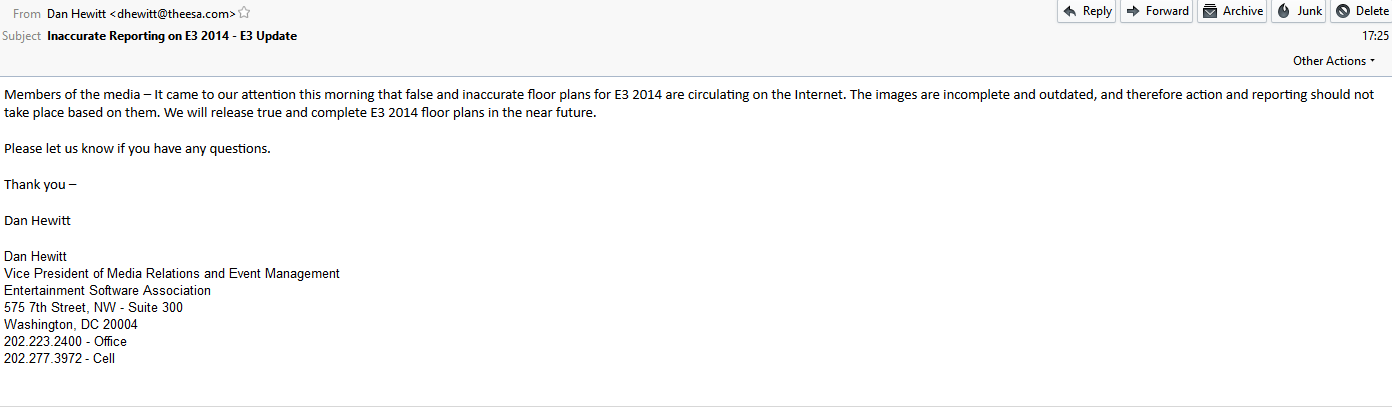Click the 'Please let us know' sentence
The width and height of the screenshot is (1392, 407).
[x=138, y=149]
